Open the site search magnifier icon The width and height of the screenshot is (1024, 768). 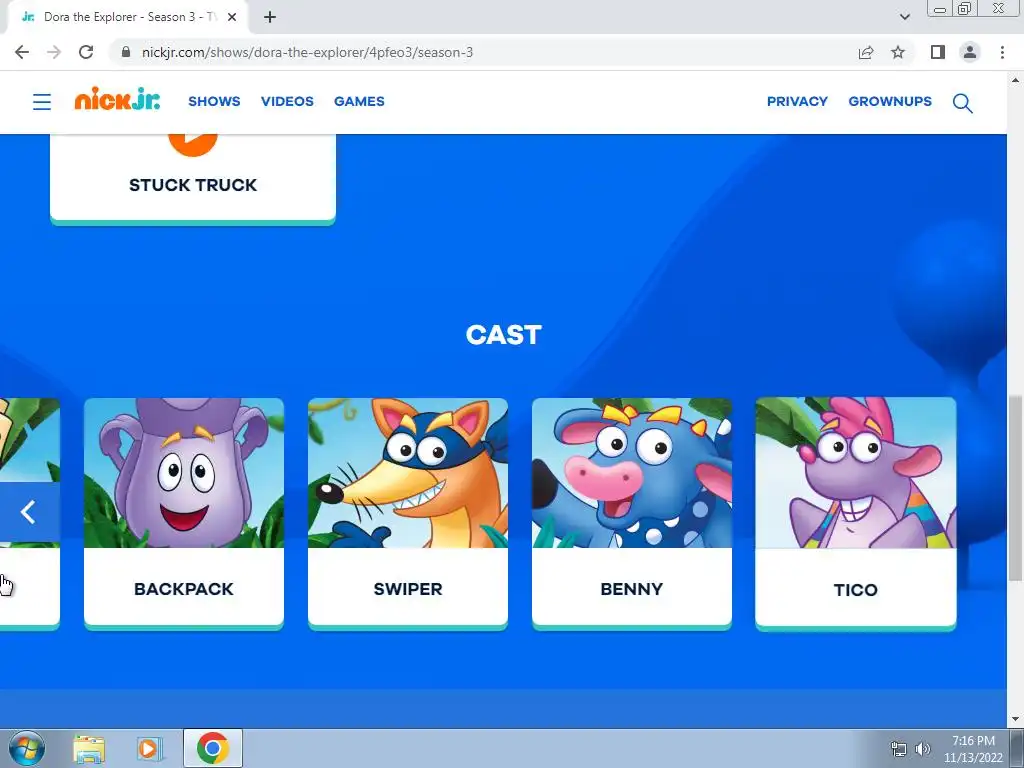pos(963,103)
